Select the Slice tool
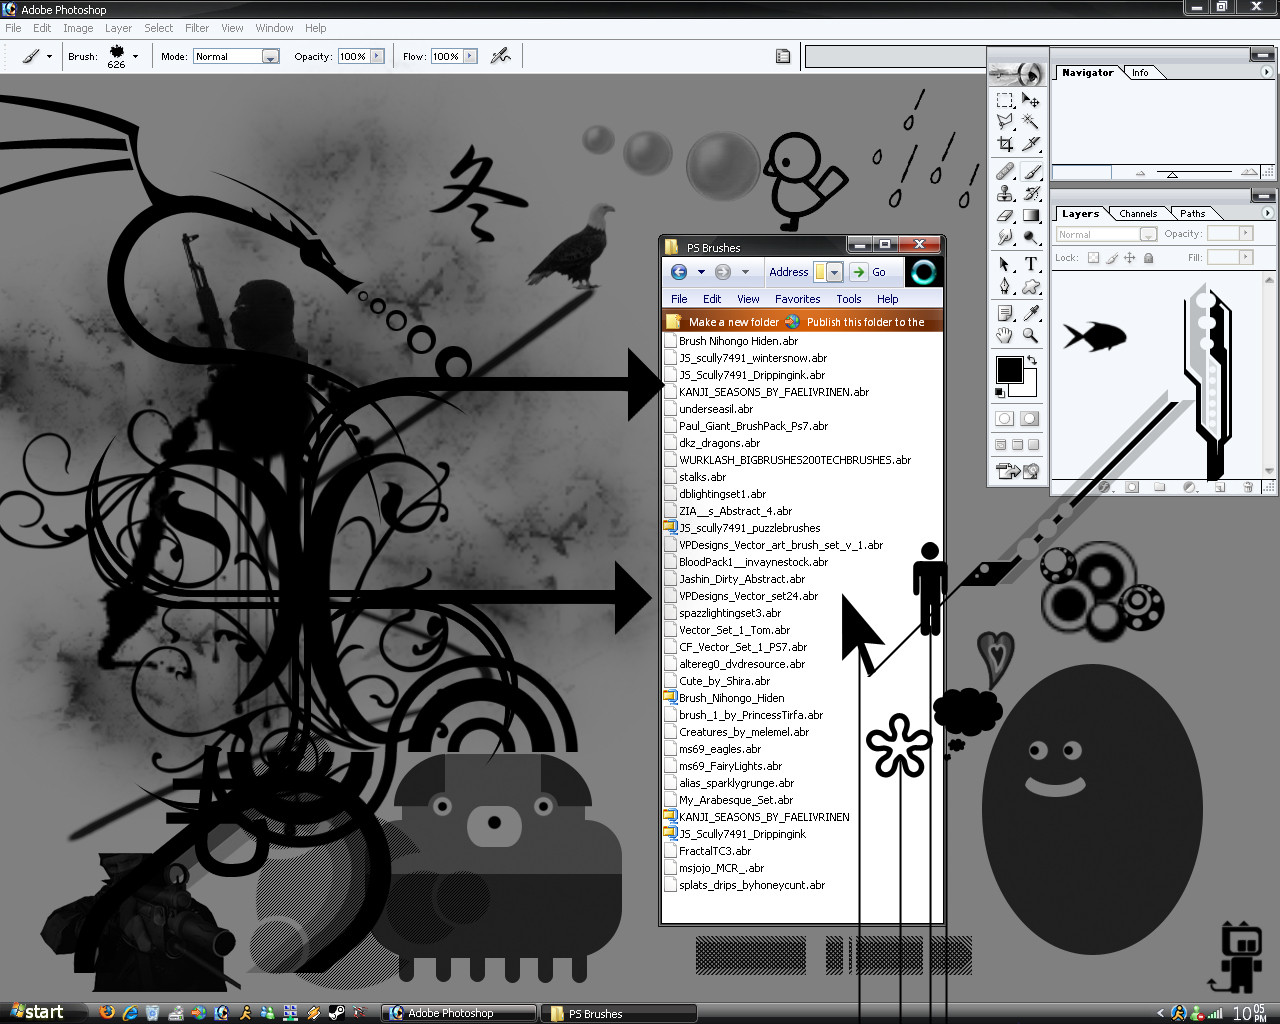 [x=1031, y=143]
